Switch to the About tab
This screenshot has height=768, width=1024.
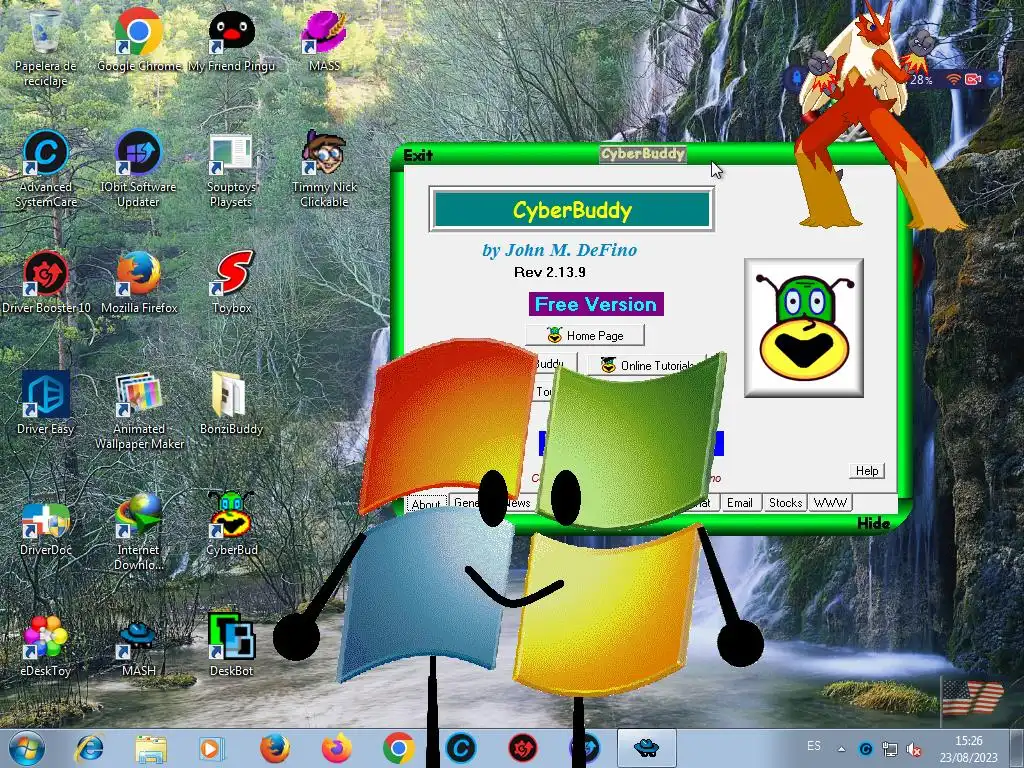point(426,504)
